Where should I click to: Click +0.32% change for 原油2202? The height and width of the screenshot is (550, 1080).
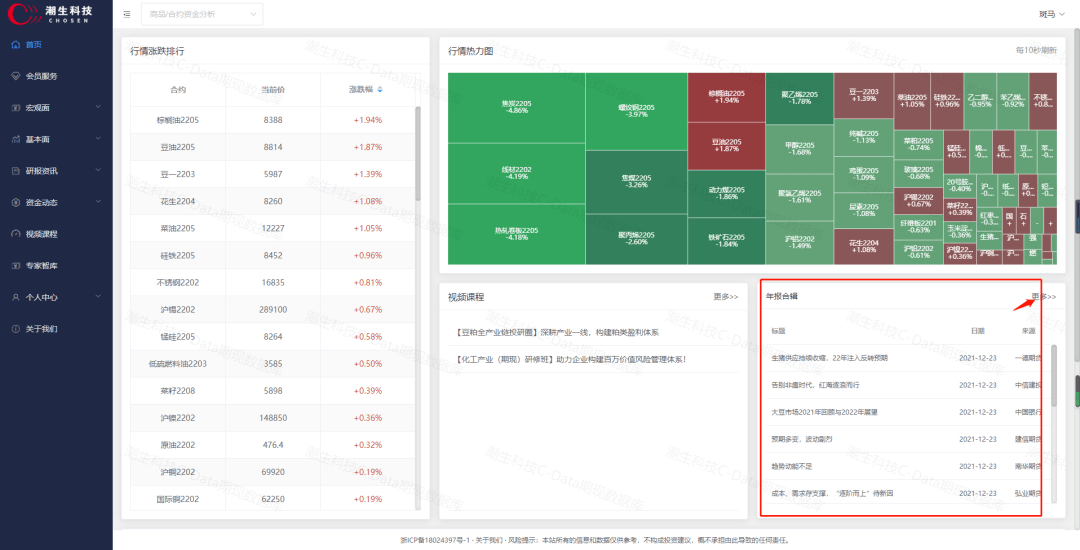(x=368, y=445)
